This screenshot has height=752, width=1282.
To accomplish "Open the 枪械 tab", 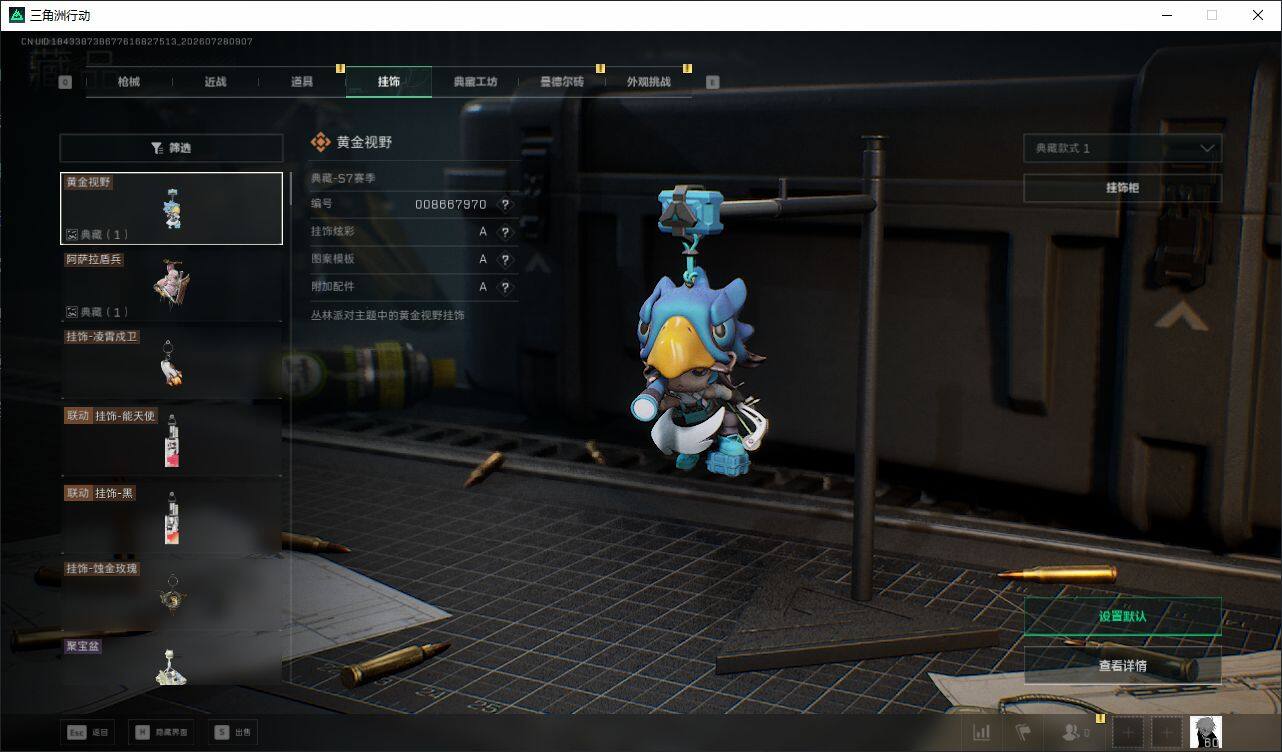I will [129, 82].
